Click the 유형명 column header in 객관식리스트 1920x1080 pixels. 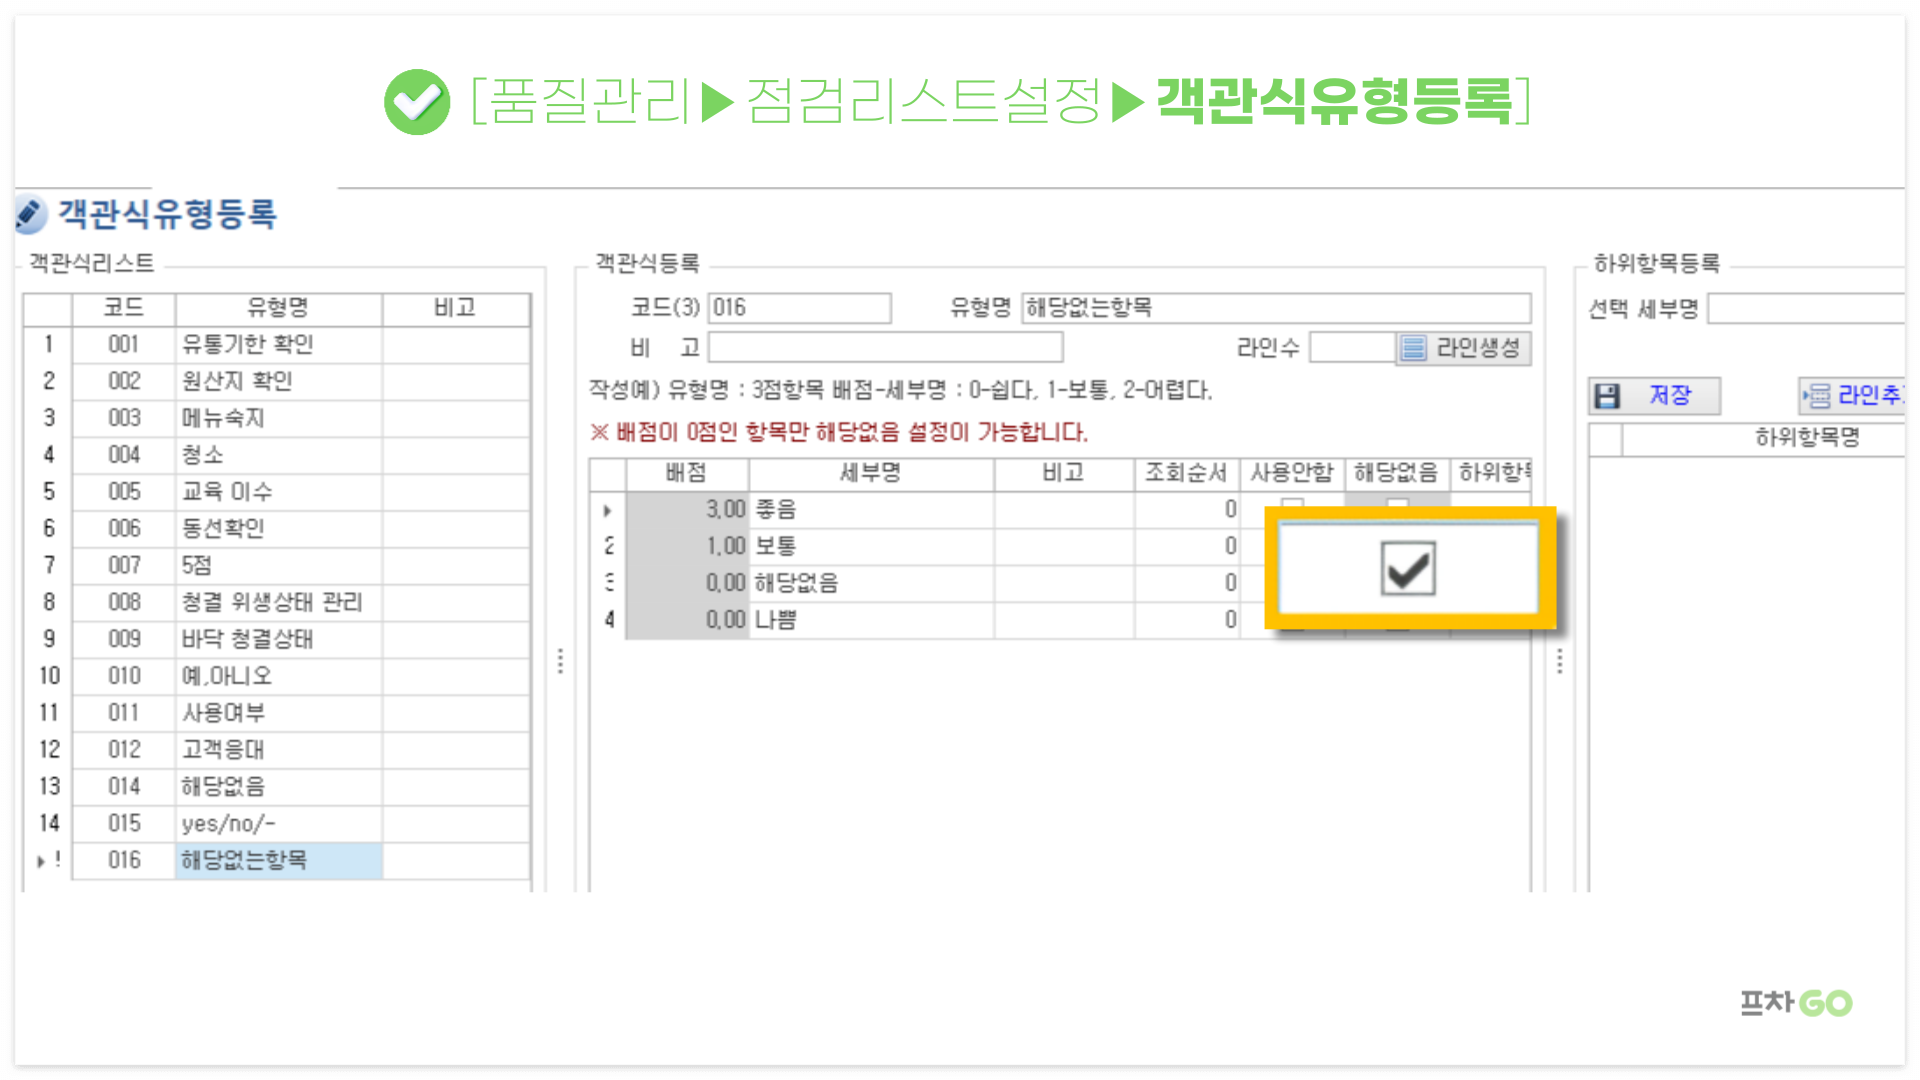[x=278, y=308]
